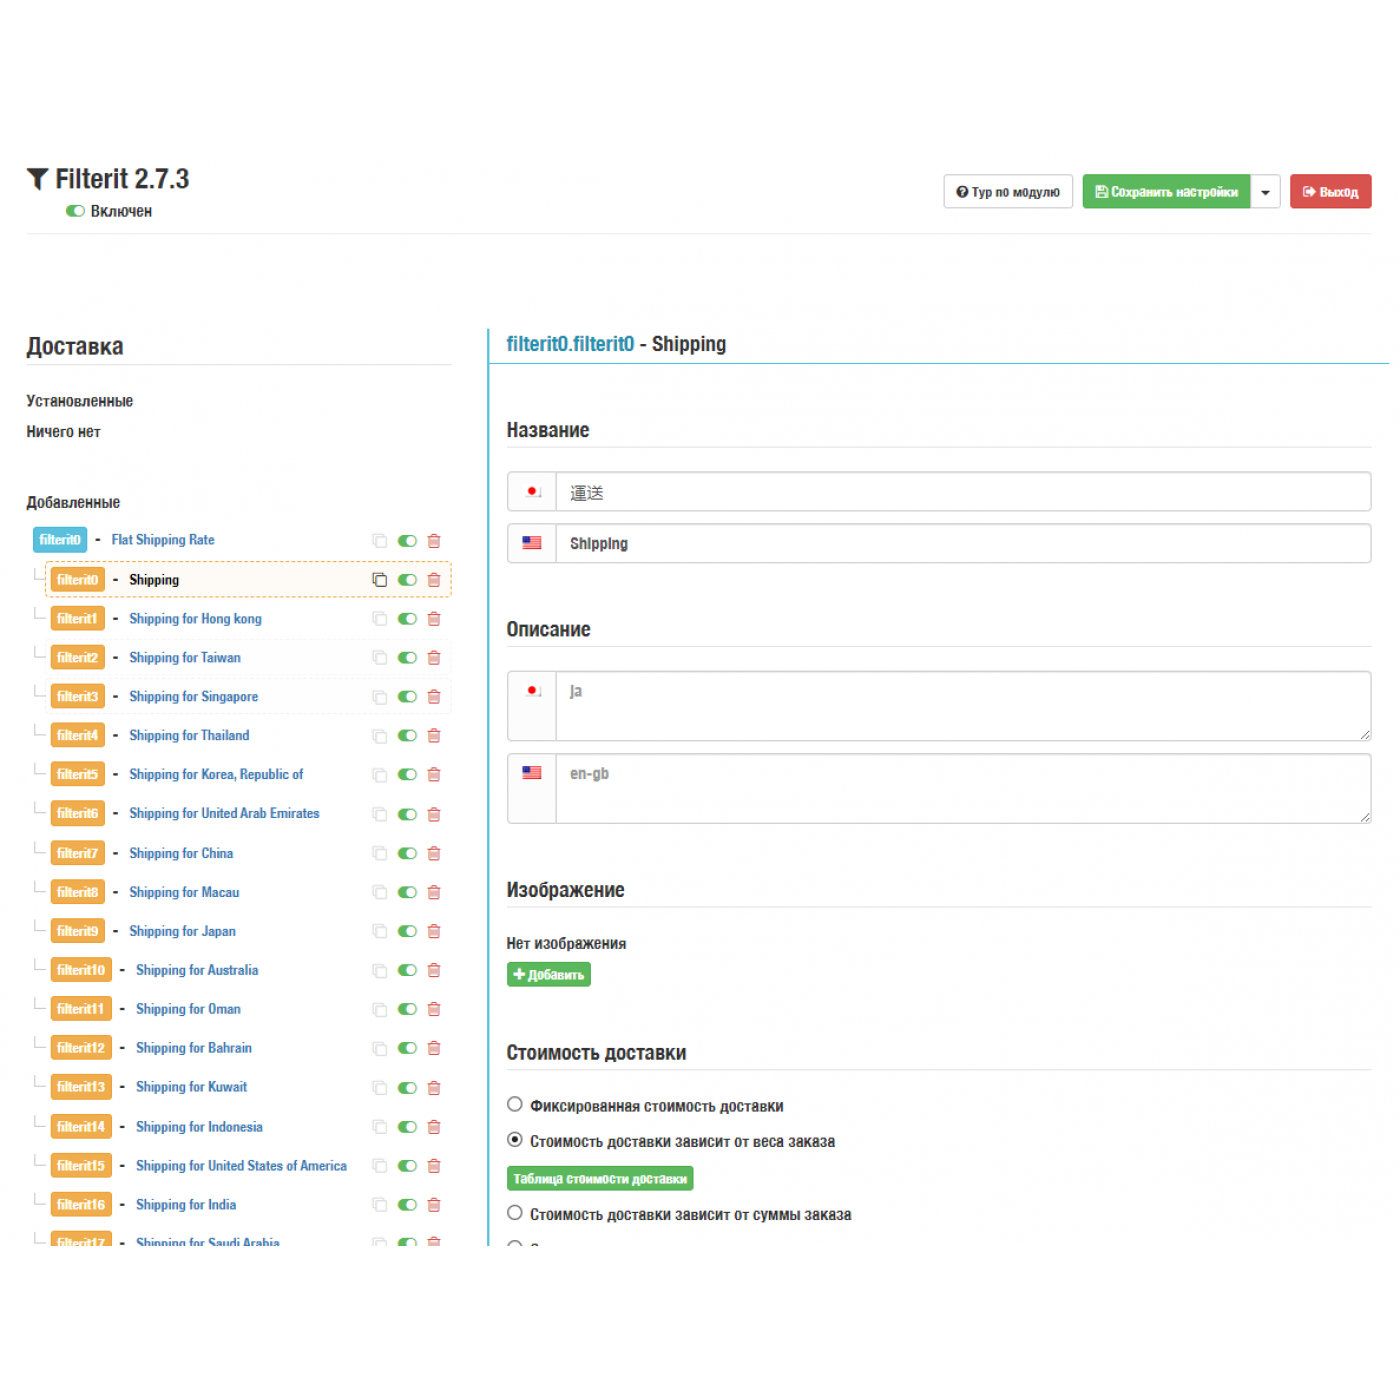
Task: Click the English name field containing Shipping
Action: [x=962, y=544]
